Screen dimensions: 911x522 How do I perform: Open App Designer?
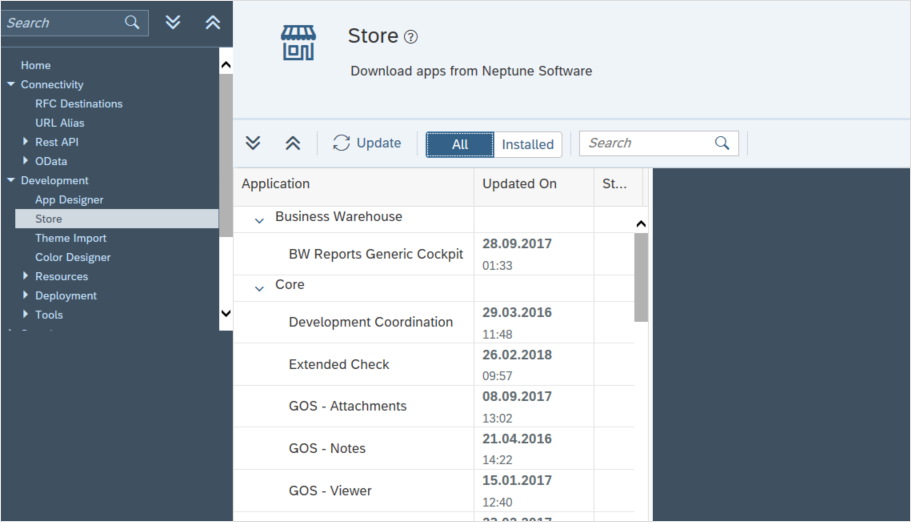tap(69, 199)
